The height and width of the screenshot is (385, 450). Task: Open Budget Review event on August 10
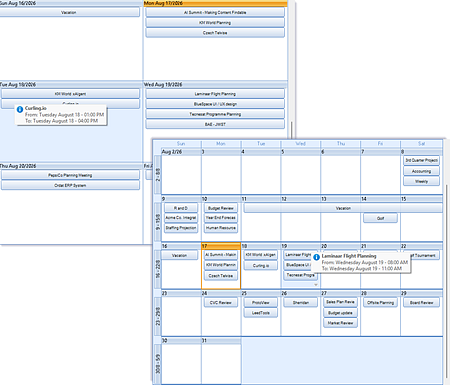221,208
